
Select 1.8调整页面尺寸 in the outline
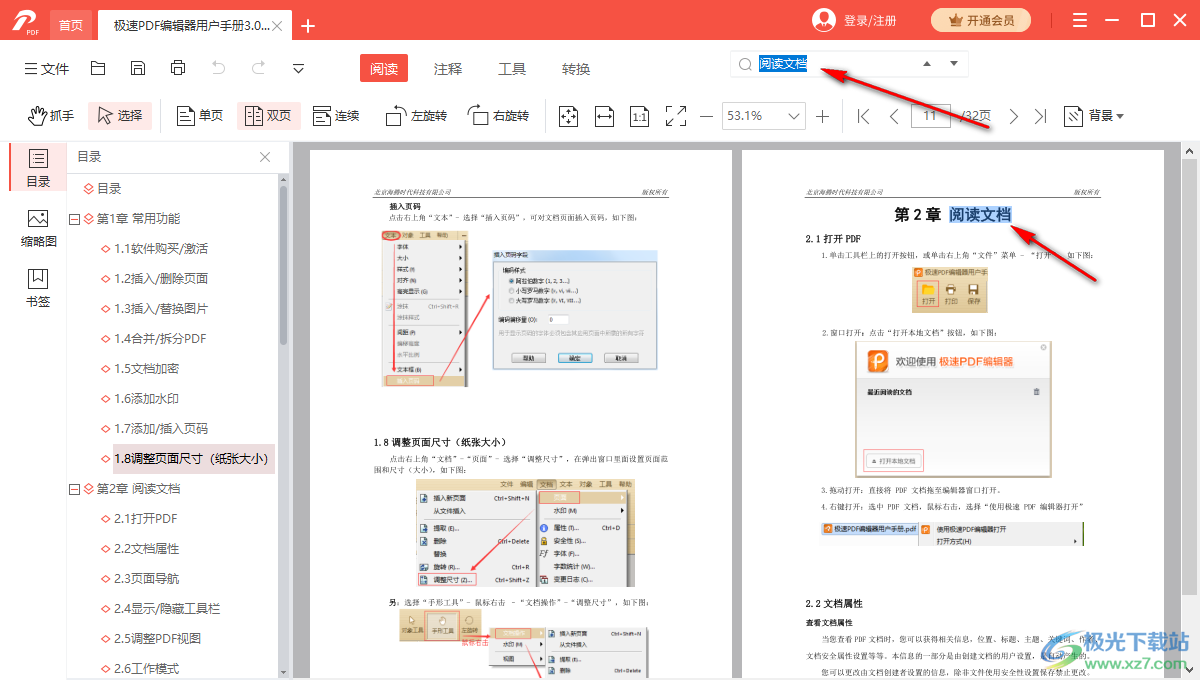[x=193, y=458]
